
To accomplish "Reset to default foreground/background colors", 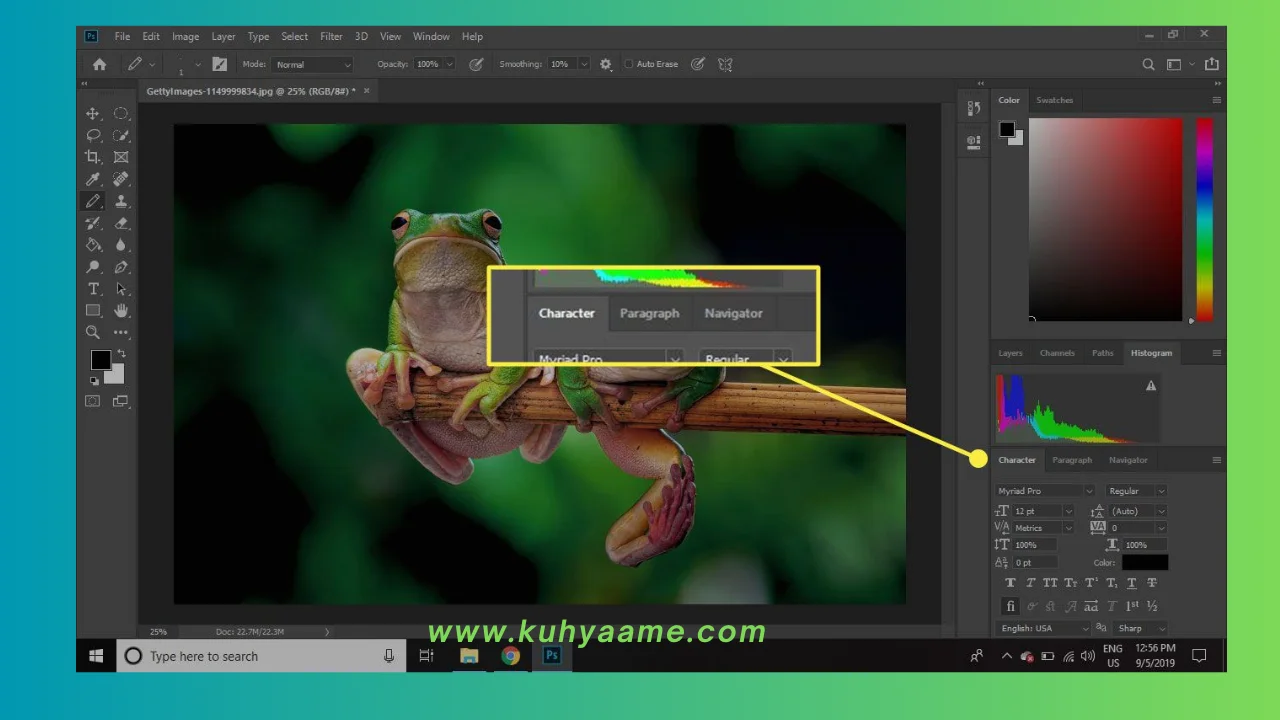I will [x=94, y=381].
